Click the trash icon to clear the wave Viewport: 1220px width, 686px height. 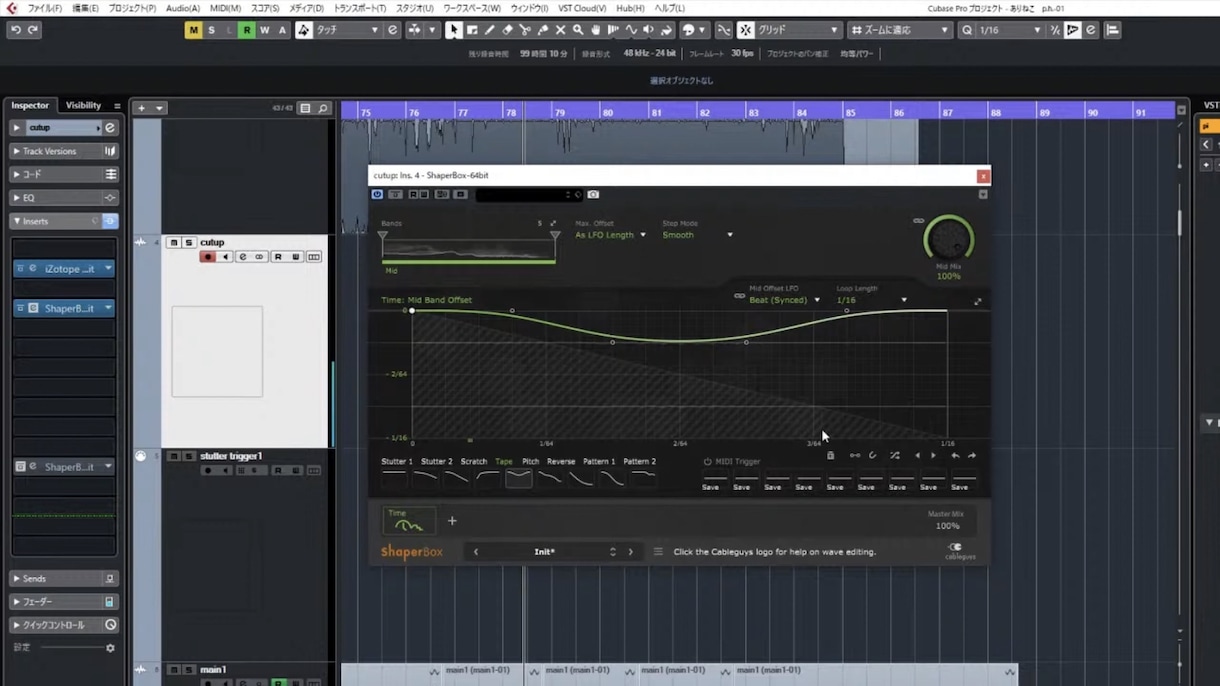[x=830, y=456]
